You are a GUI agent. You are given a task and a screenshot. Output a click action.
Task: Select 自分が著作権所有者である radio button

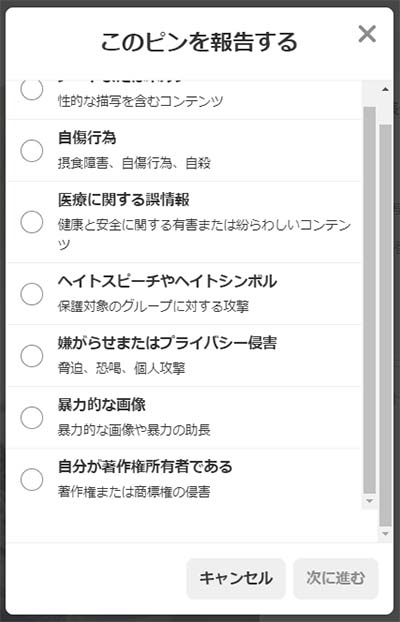pos(32,480)
